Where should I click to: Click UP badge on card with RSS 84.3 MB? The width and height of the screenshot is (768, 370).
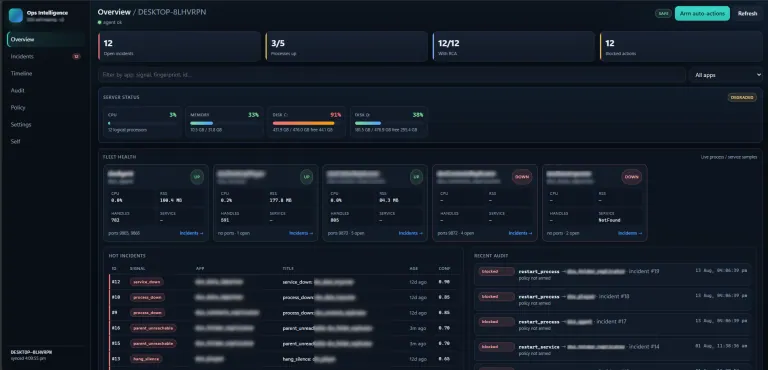(416, 177)
